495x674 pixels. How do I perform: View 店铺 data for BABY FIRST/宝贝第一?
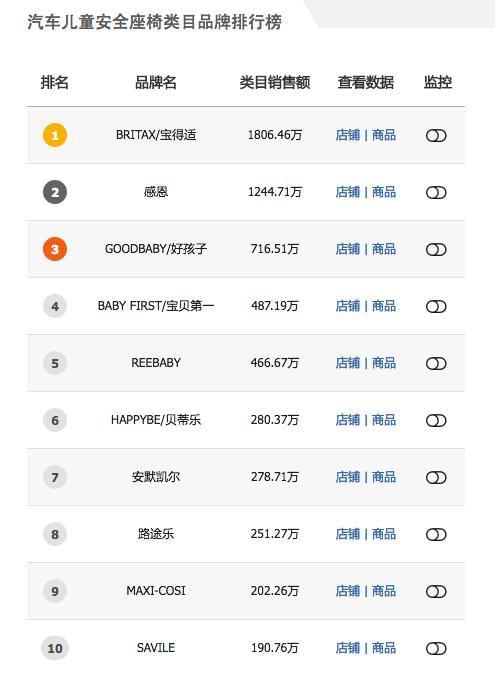pos(348,306)
